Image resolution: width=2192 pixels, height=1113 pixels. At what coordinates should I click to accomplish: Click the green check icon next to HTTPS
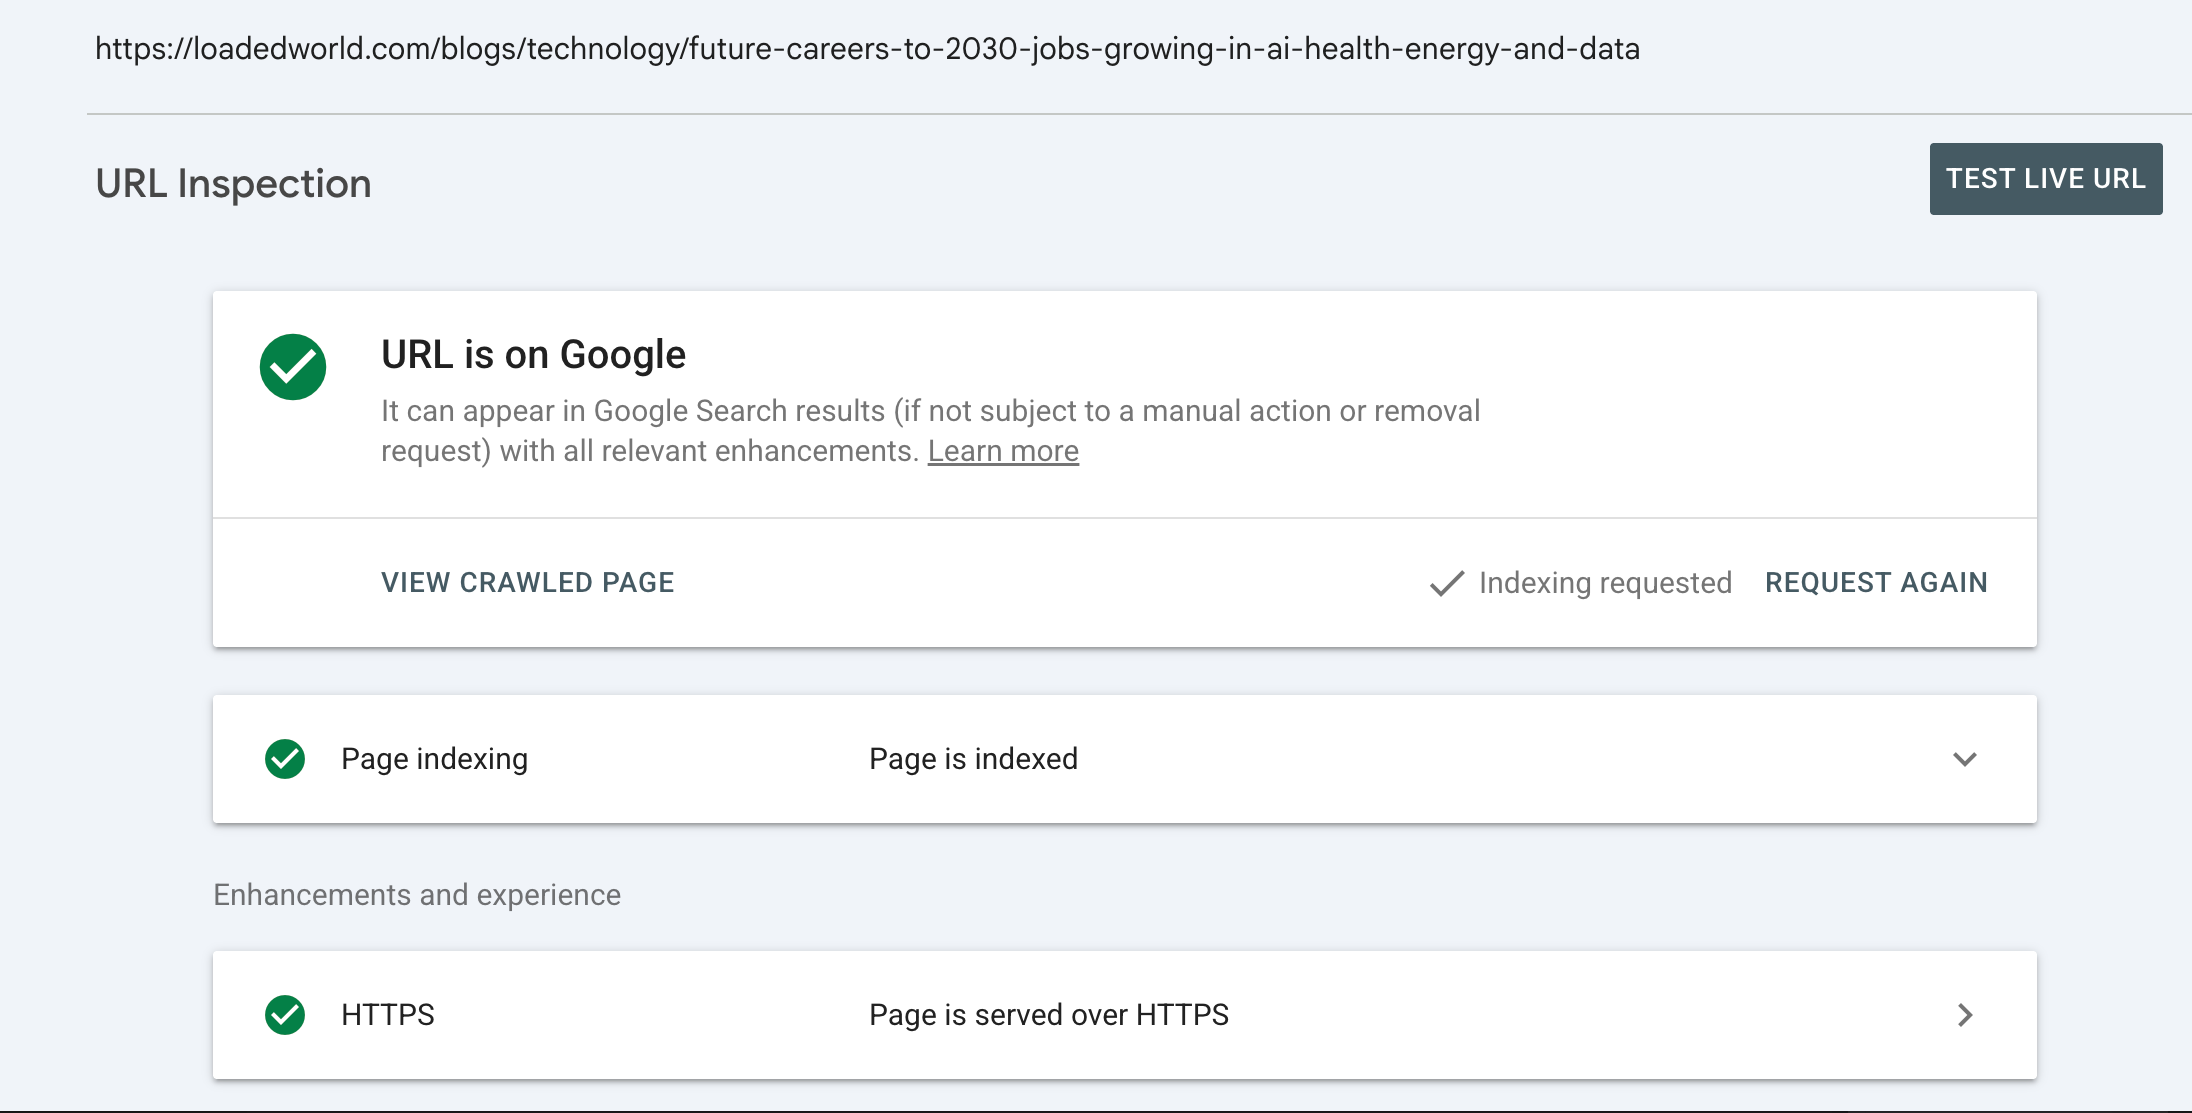tap(285, 1015)
